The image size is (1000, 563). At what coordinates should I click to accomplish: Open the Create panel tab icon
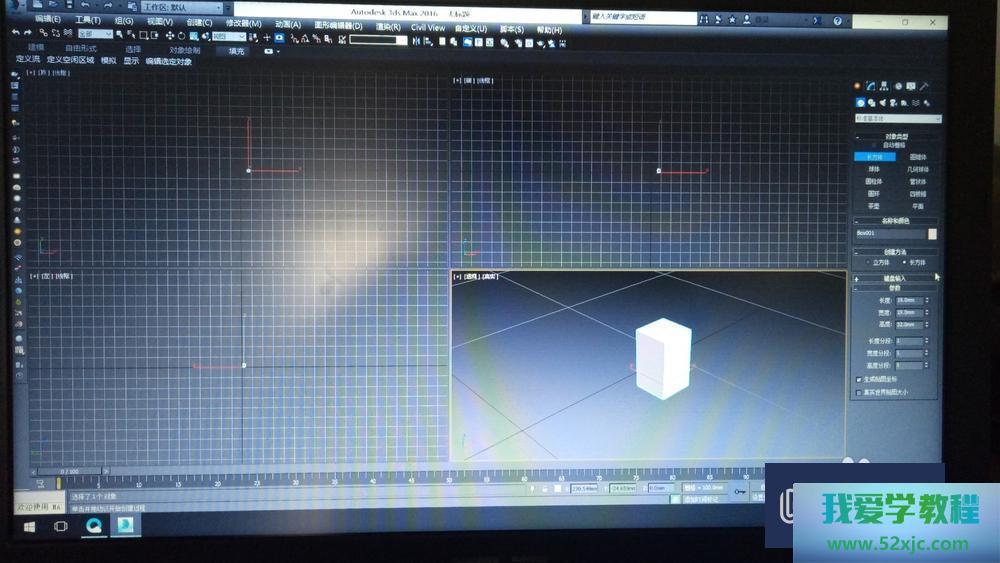[858, 85]
